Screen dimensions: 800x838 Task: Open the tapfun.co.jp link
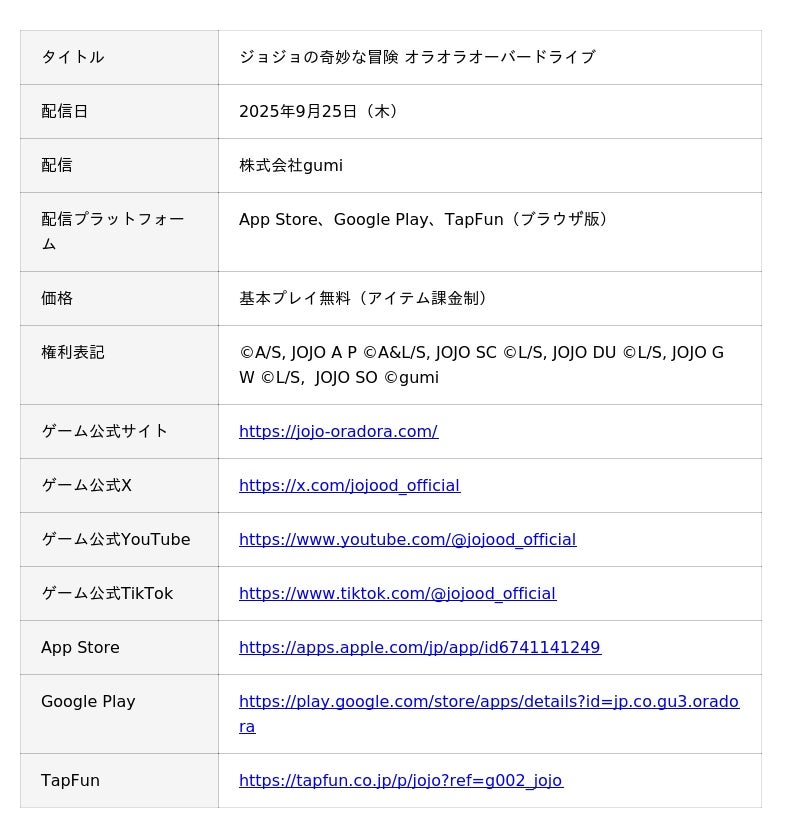400,780
